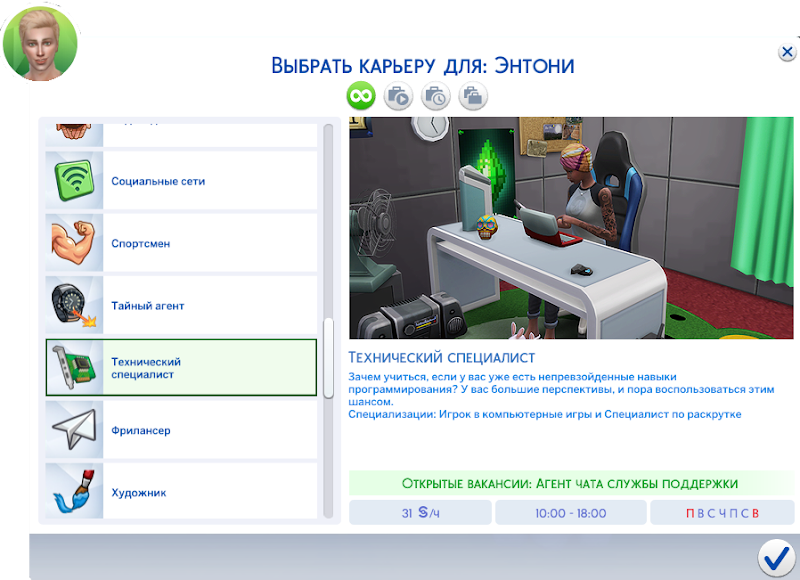This screenshot has width=800, height=580.
Task: Close the career selection dialog
Action: (787, 52)
